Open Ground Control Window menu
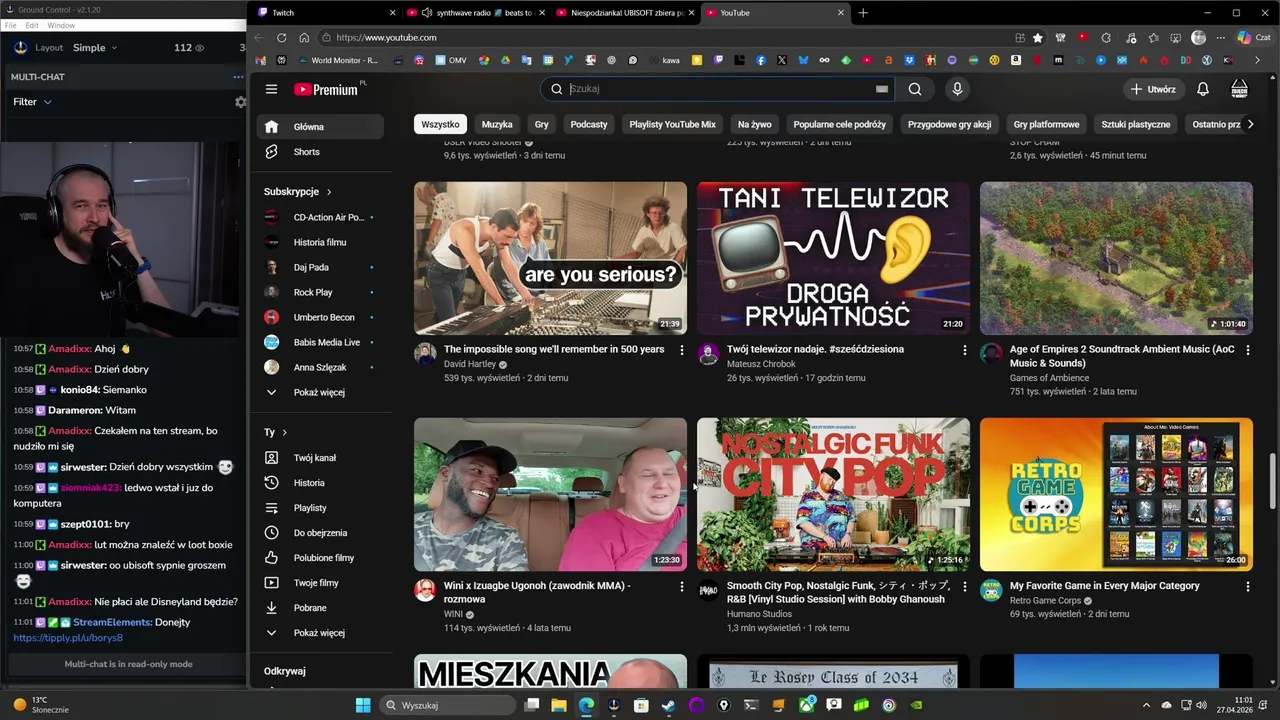This screenshot has width=1280, height=720. (x=61, y=25)
